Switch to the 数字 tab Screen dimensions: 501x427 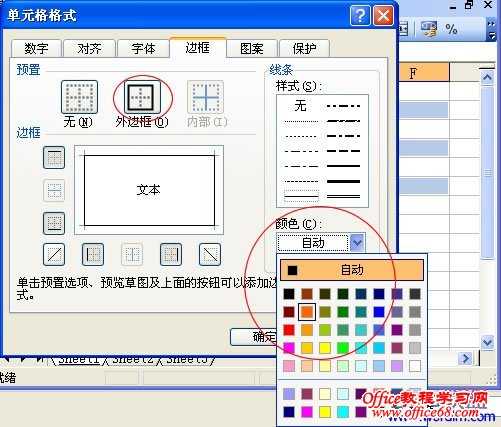point(36,49)
